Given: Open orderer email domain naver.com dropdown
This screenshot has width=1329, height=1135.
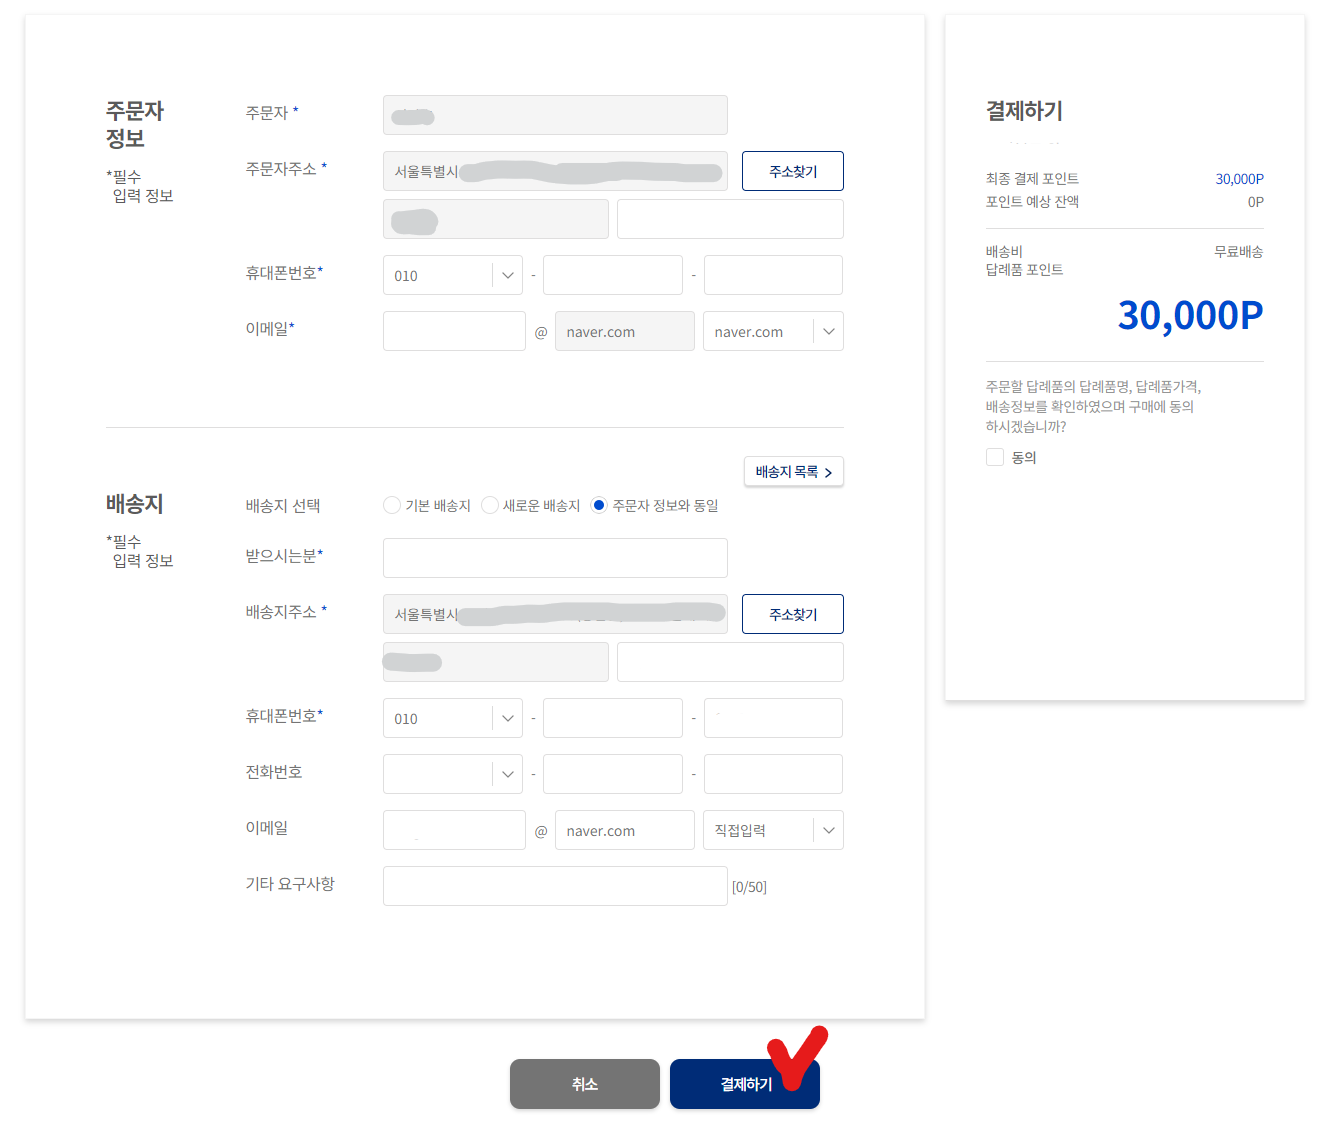Looking at the screenshot, I should [773, 331].
